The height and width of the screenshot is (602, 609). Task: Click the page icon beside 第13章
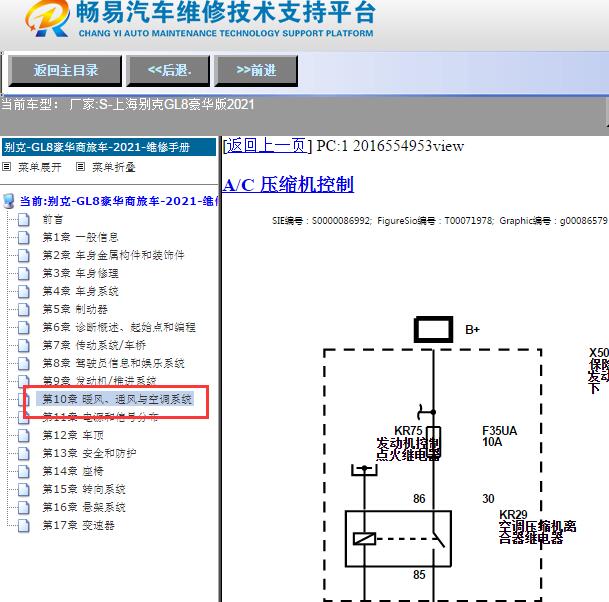coord(24,453)
